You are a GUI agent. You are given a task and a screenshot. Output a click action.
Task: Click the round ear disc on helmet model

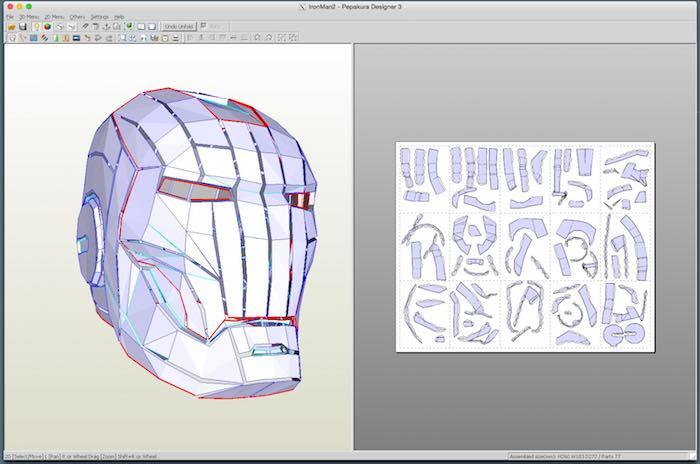[x=89, y=240]
